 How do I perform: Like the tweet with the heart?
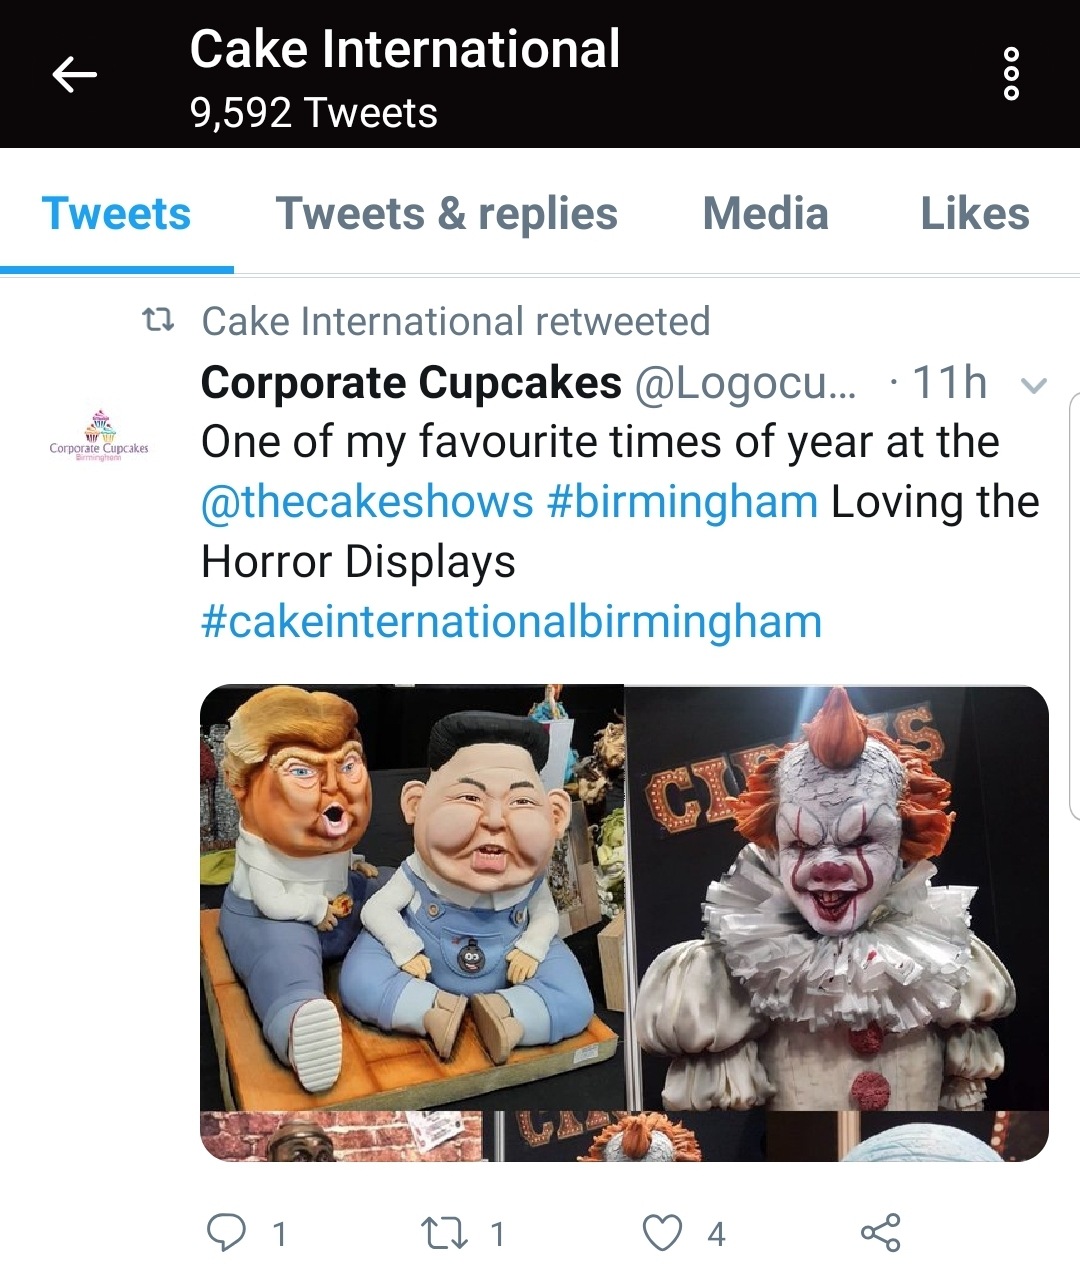(x=662, y=1233)
